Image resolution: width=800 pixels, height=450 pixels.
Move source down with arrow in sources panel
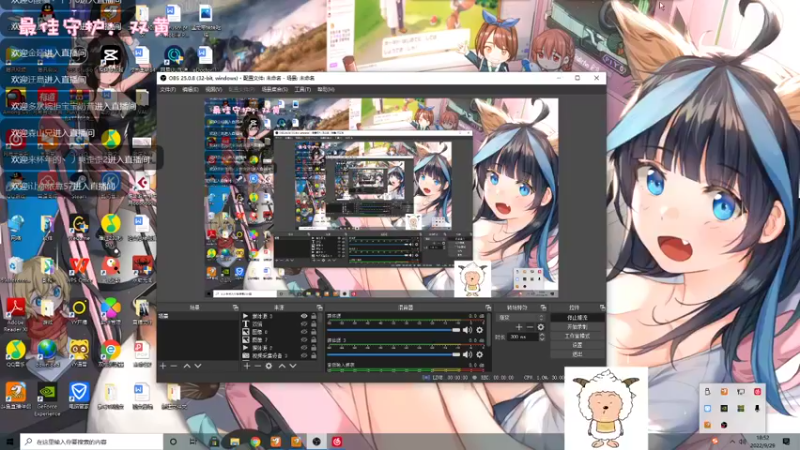tap(293, 366)
